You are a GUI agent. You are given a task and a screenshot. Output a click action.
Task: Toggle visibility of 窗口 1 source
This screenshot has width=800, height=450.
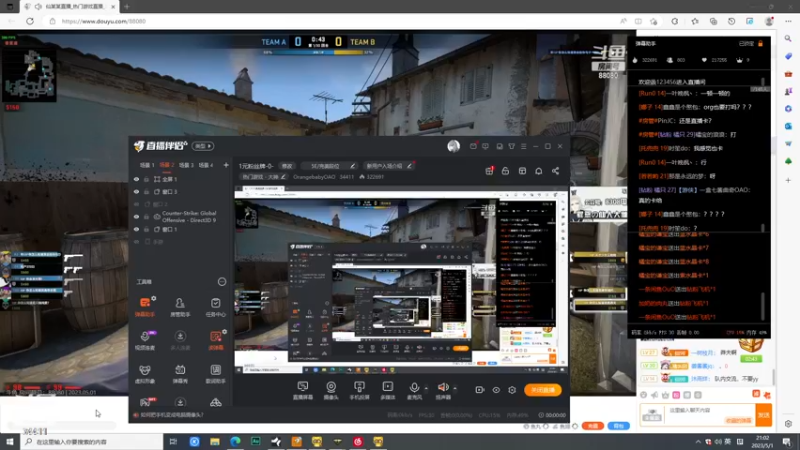tap(136, 230)
